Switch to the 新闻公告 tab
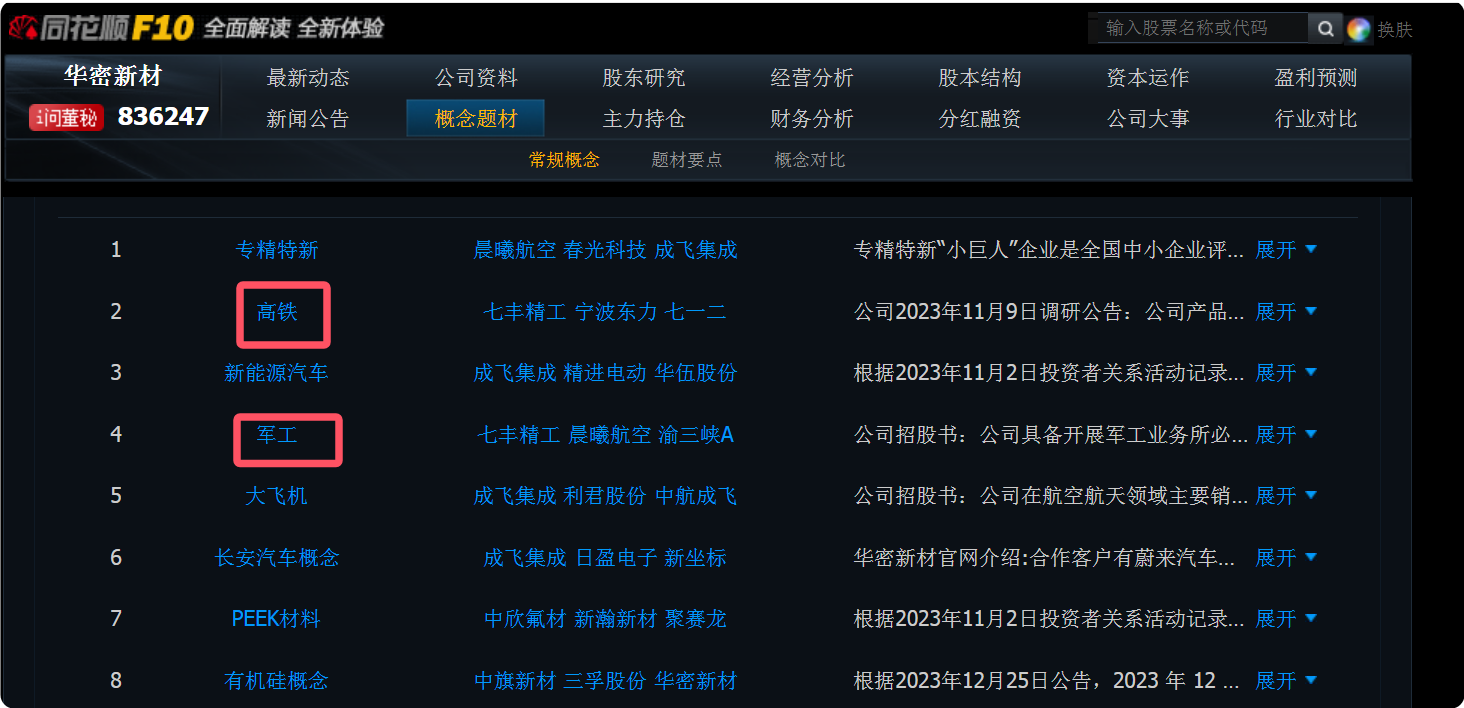 coord(308,119)
